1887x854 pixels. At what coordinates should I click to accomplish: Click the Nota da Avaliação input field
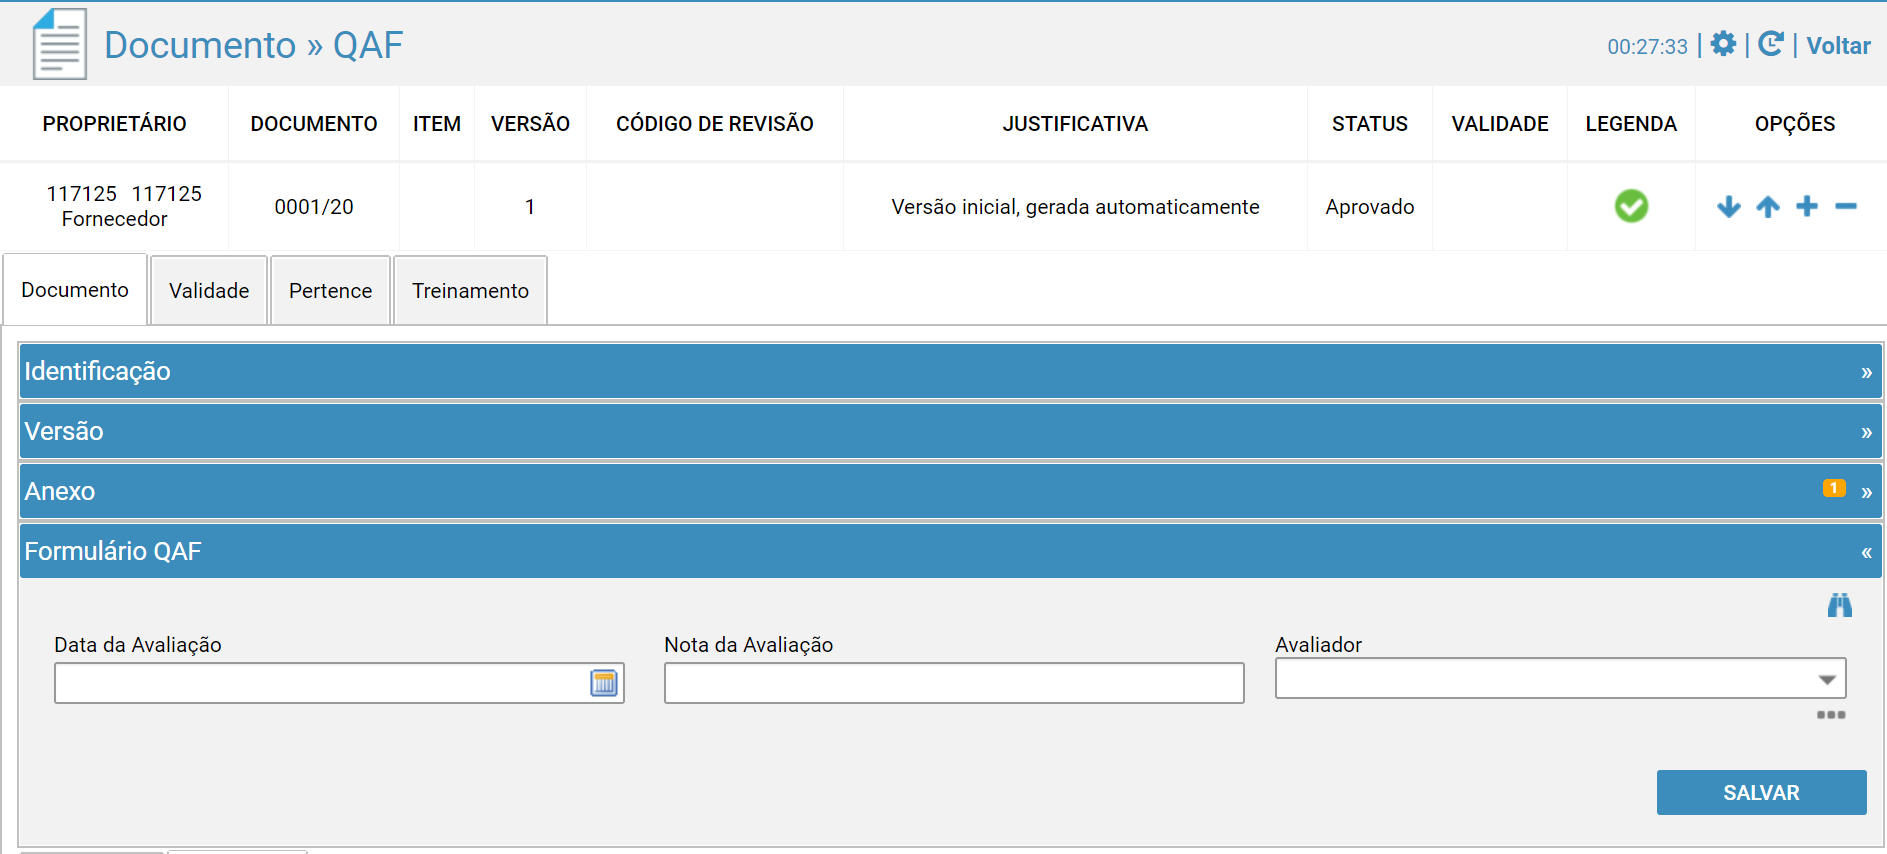954,683
